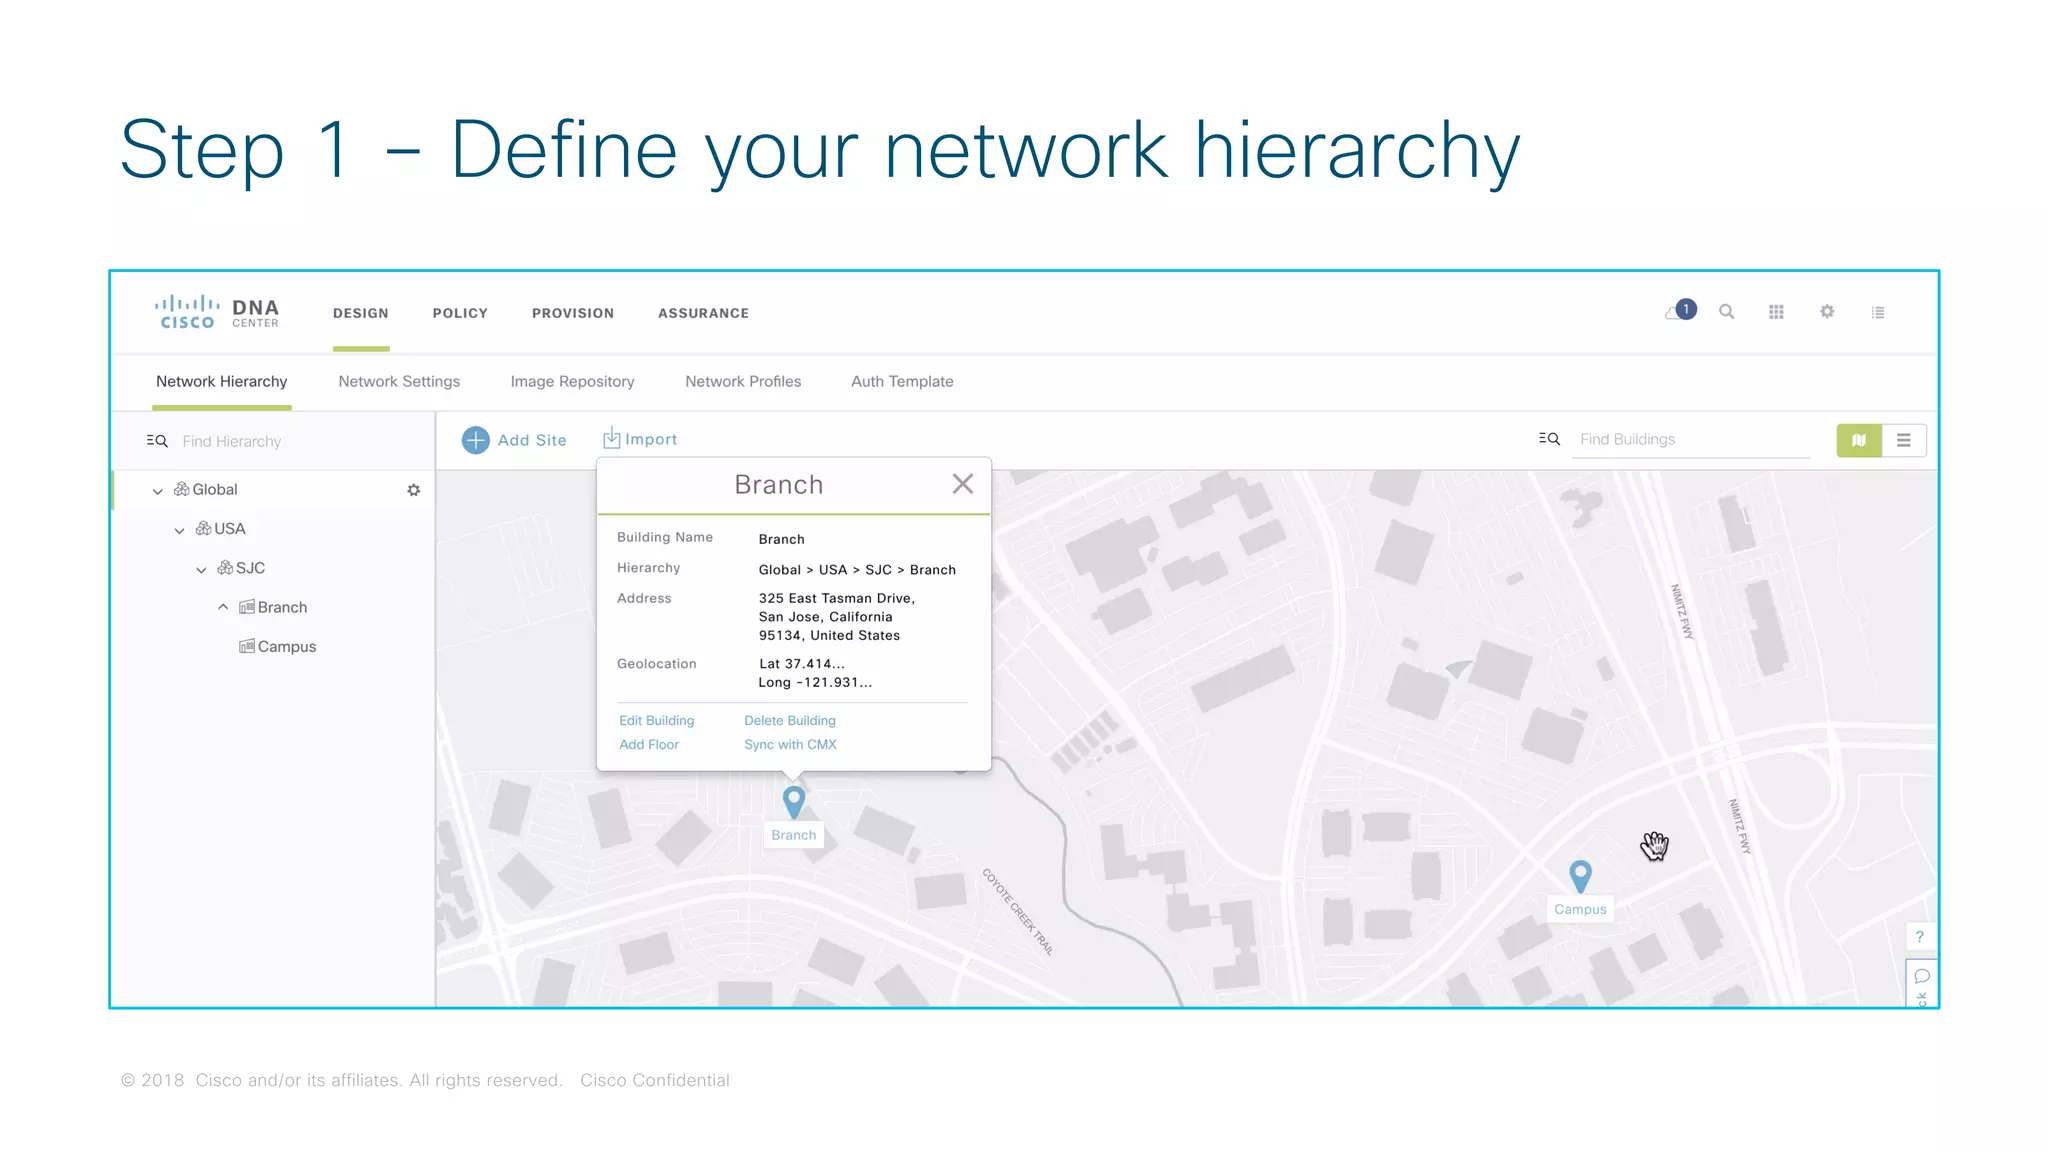Select Campus in the hierarchy tree
2048x1152 pixels.
coord(287,646)
